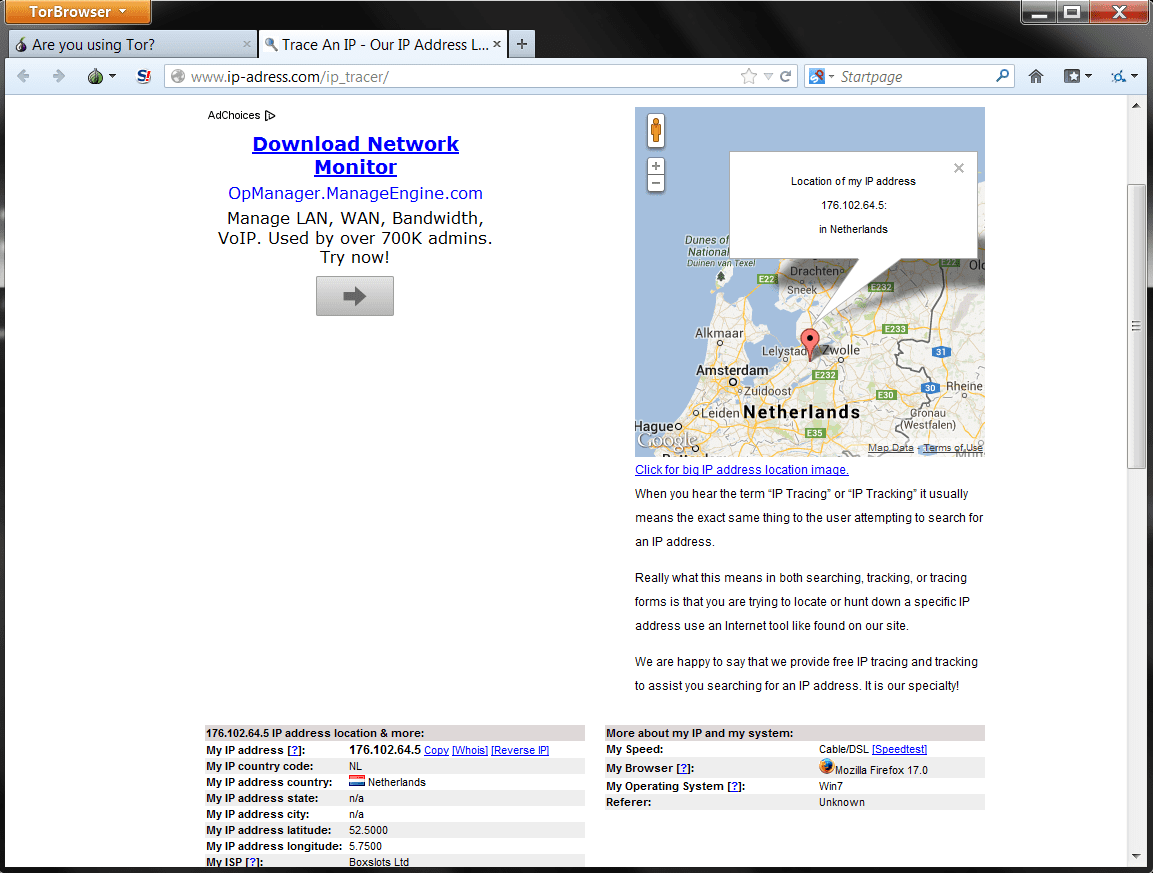1153x873 pixels.
Task: Bookmark this page with the star
Action: (x=749, y=76)
